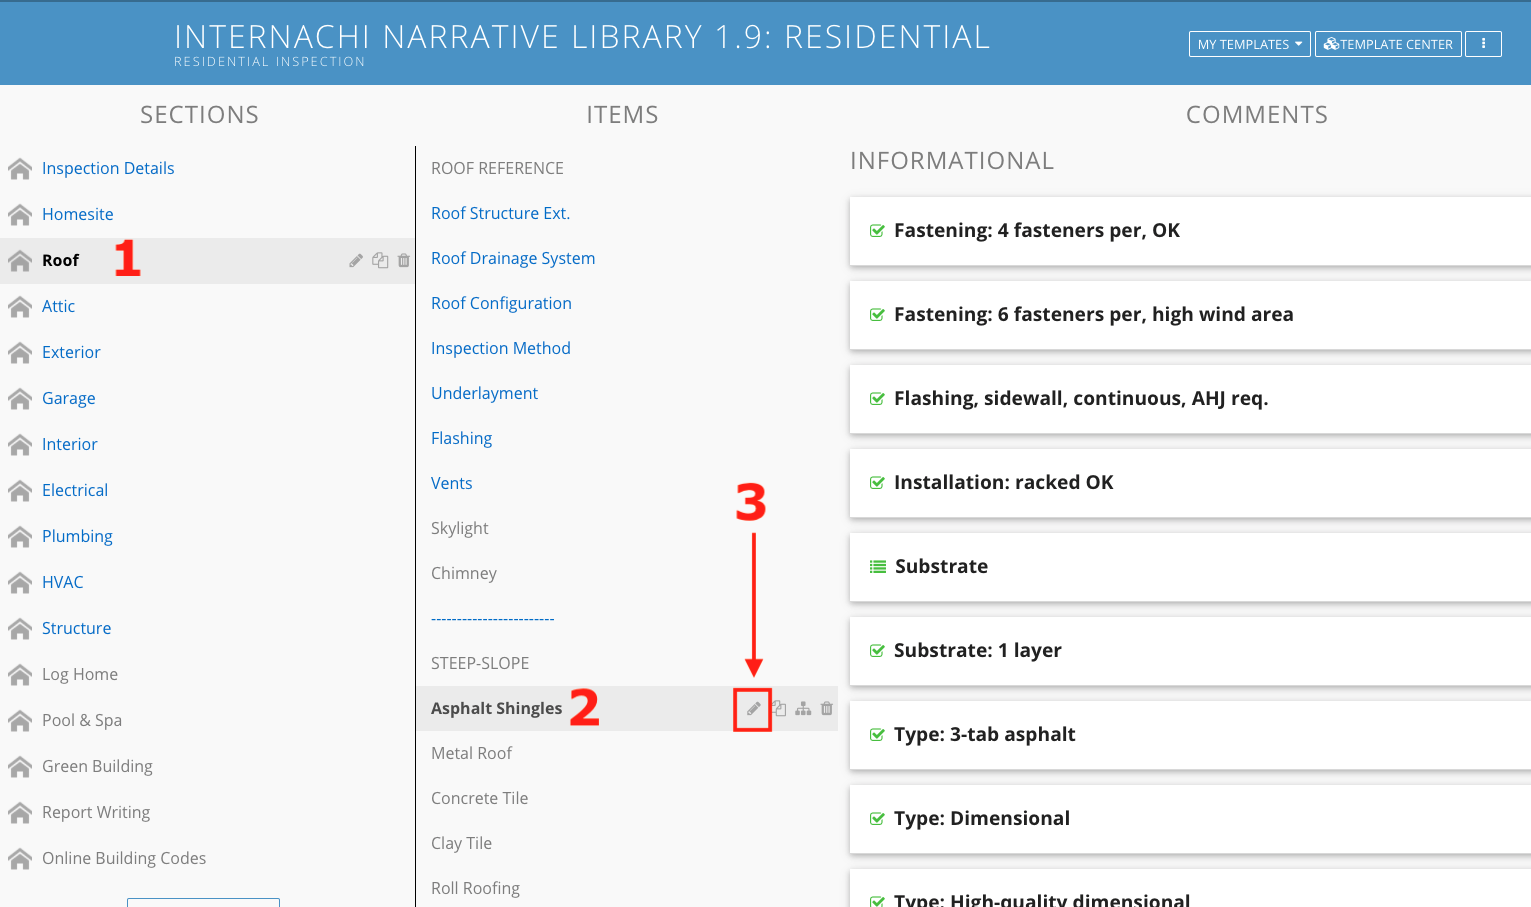Viewport: 1531px width, 907px height.
Task: Click the house icon beside Garage
Action: 20,399
